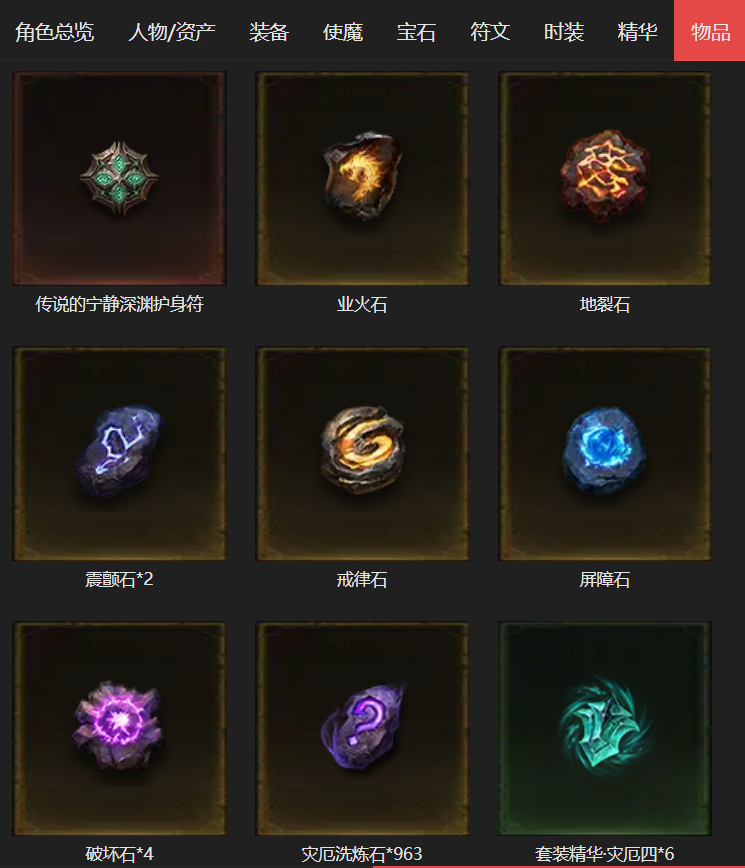745x868 pixels.
Task: Select the 业火石 fire stone icon
Action: (x=362, y=175)
